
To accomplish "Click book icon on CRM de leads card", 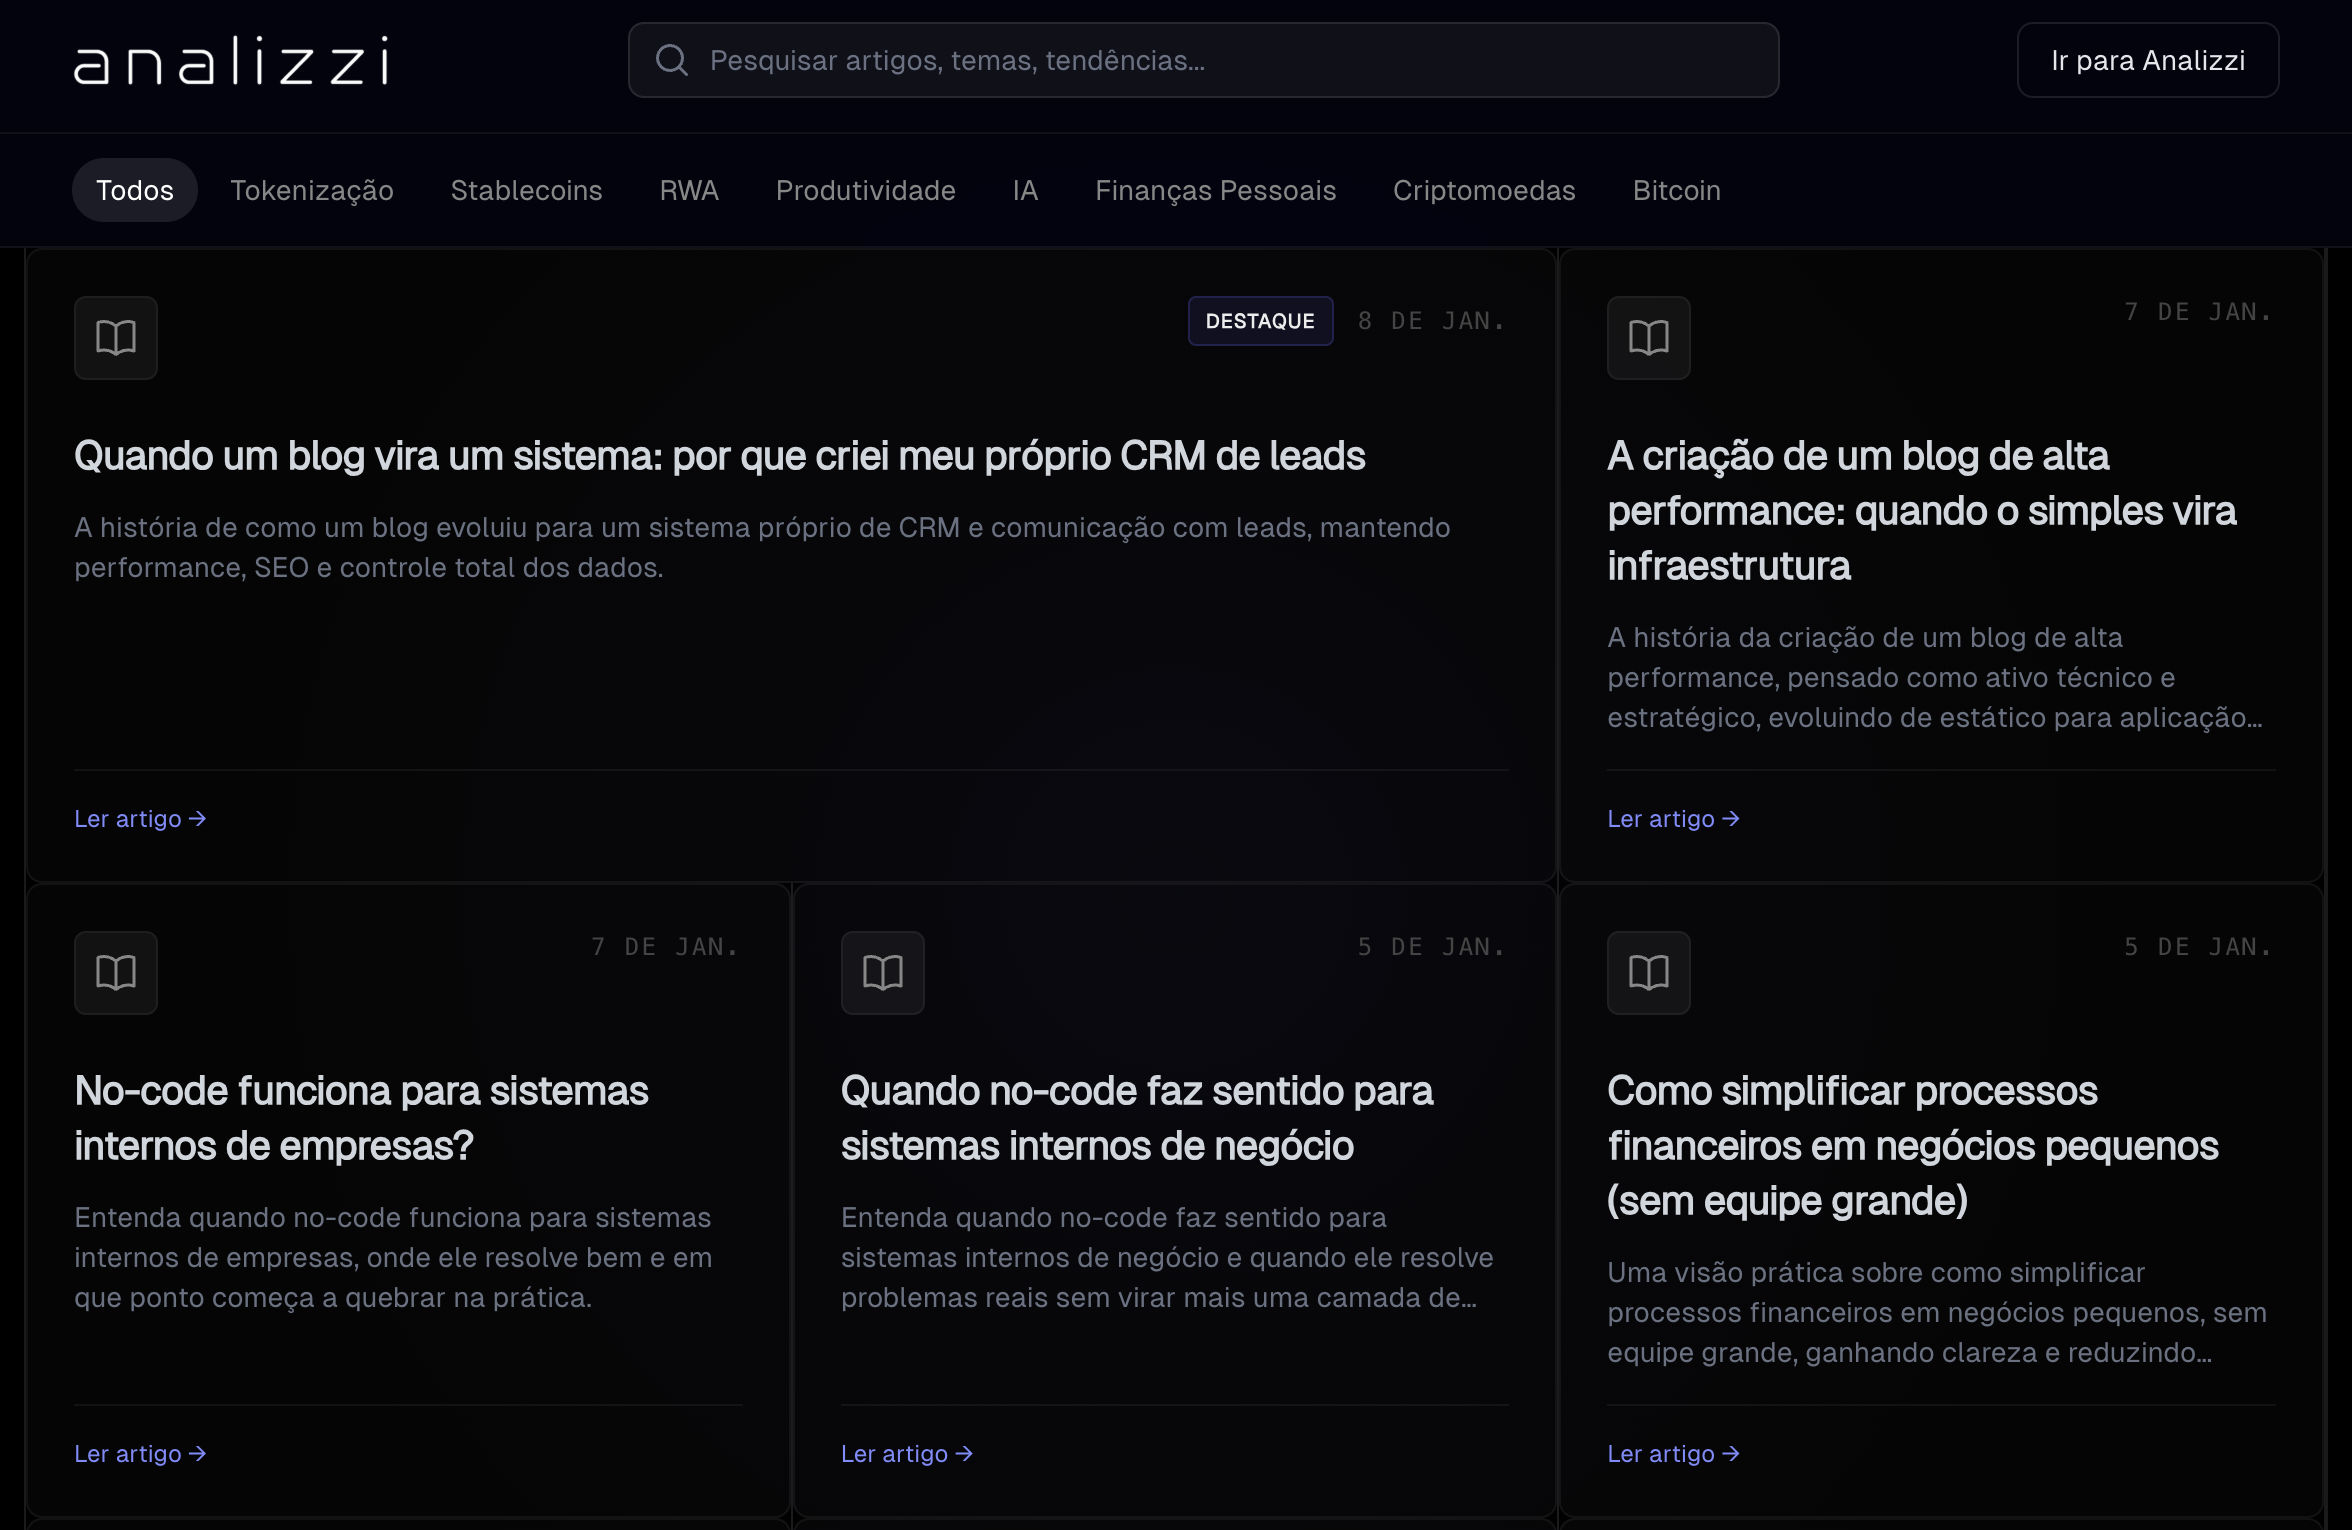I will tap(116, 338).
